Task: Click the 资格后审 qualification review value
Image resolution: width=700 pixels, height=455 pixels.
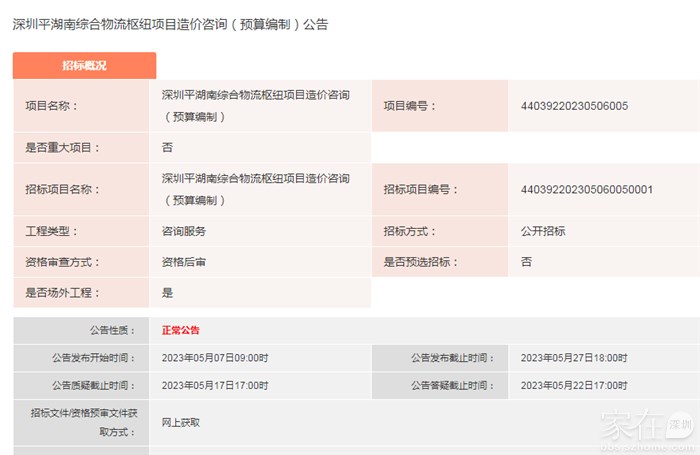Action: pyautogui.click(x=184, y=262)
